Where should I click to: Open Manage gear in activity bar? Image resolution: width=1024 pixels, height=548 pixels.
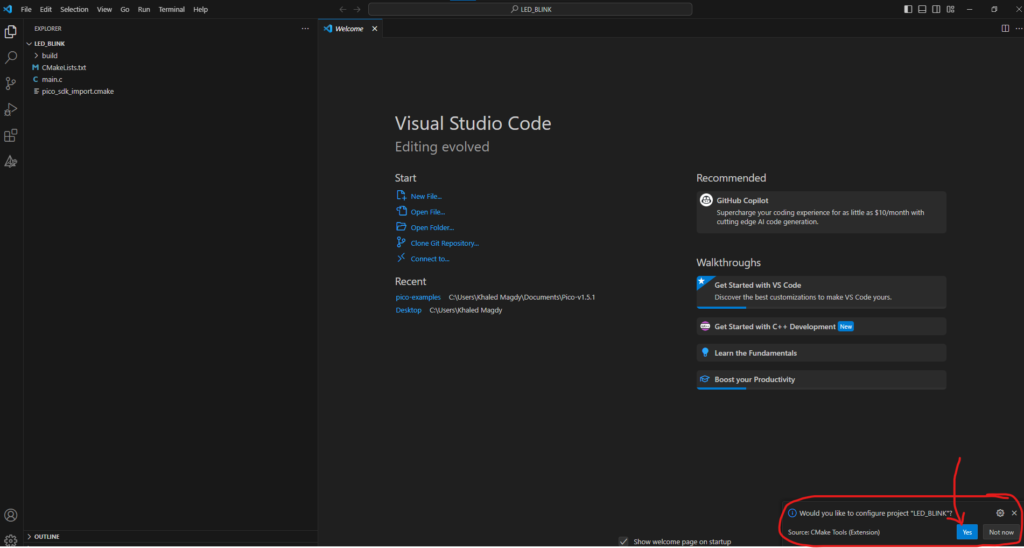pyautogui.click(x=11, y=540)
